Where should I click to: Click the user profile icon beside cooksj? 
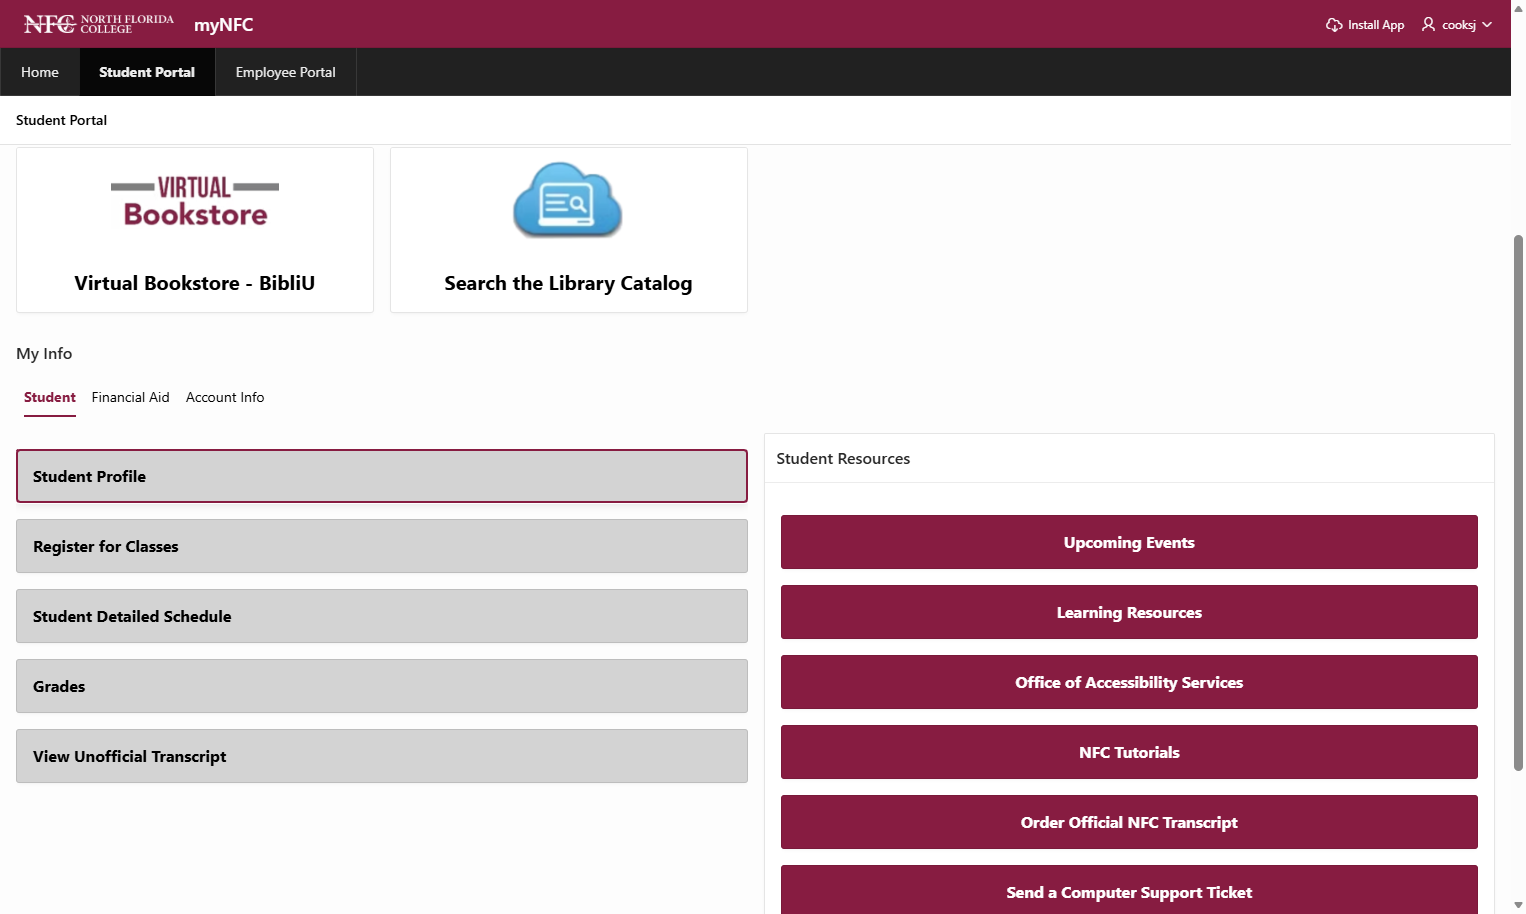pos(1428,24)
